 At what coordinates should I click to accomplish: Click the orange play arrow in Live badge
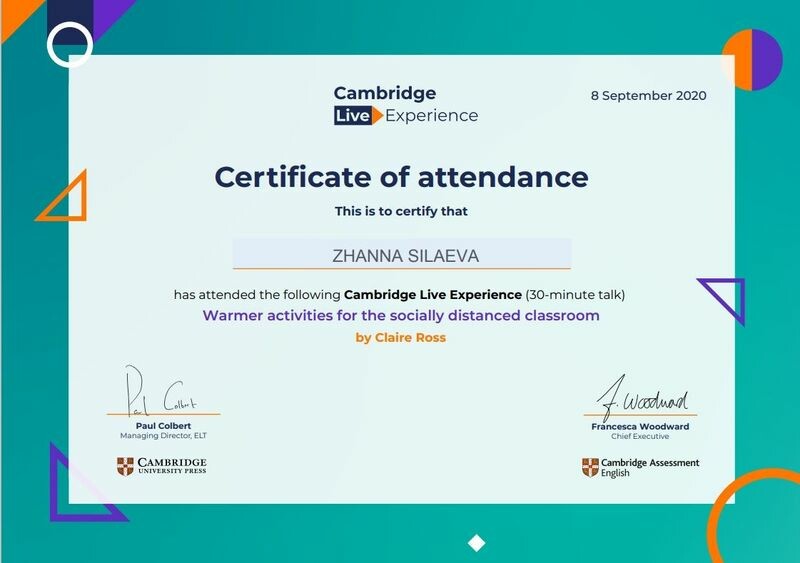pos(376,116)
